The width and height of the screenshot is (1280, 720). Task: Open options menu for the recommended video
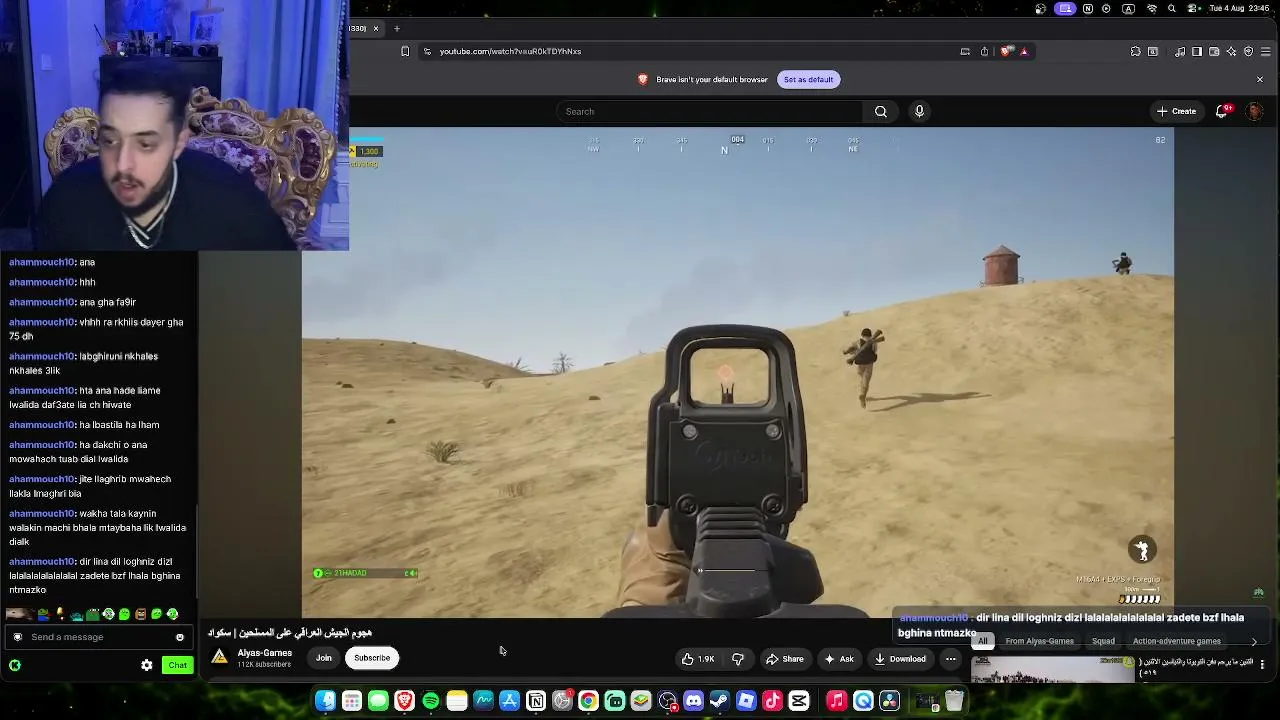1262,664
